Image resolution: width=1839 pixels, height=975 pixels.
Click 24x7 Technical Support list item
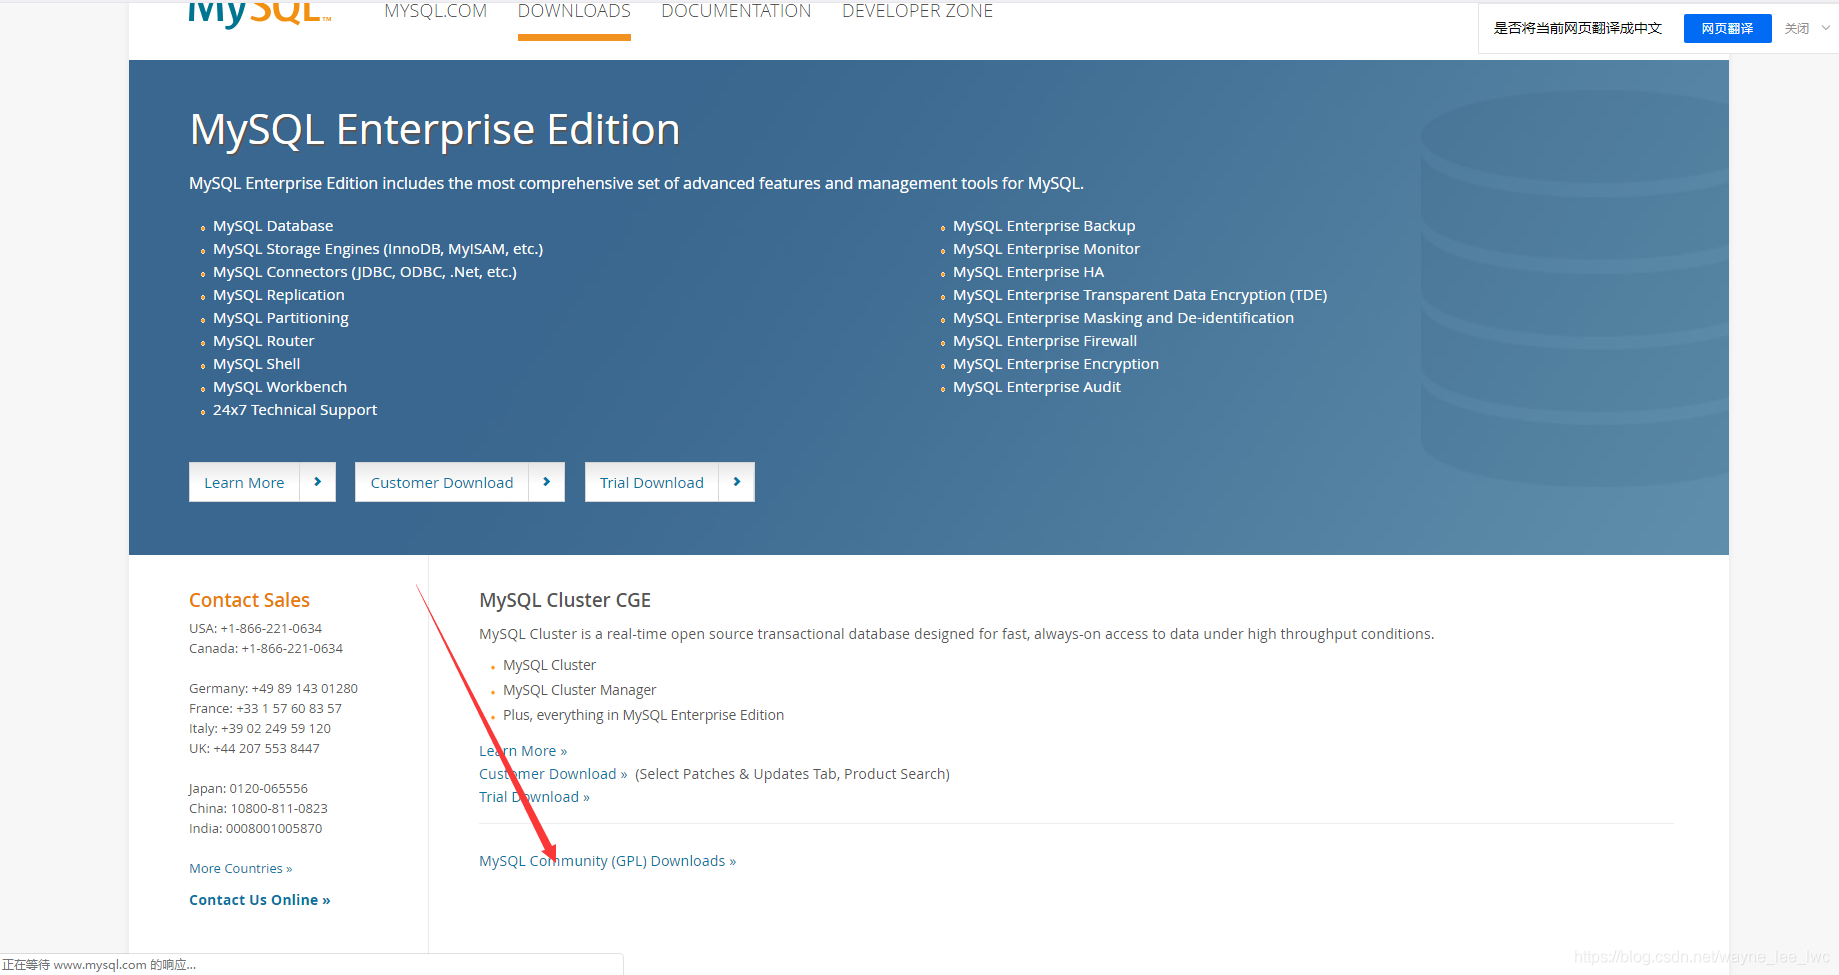click(295, 410)
